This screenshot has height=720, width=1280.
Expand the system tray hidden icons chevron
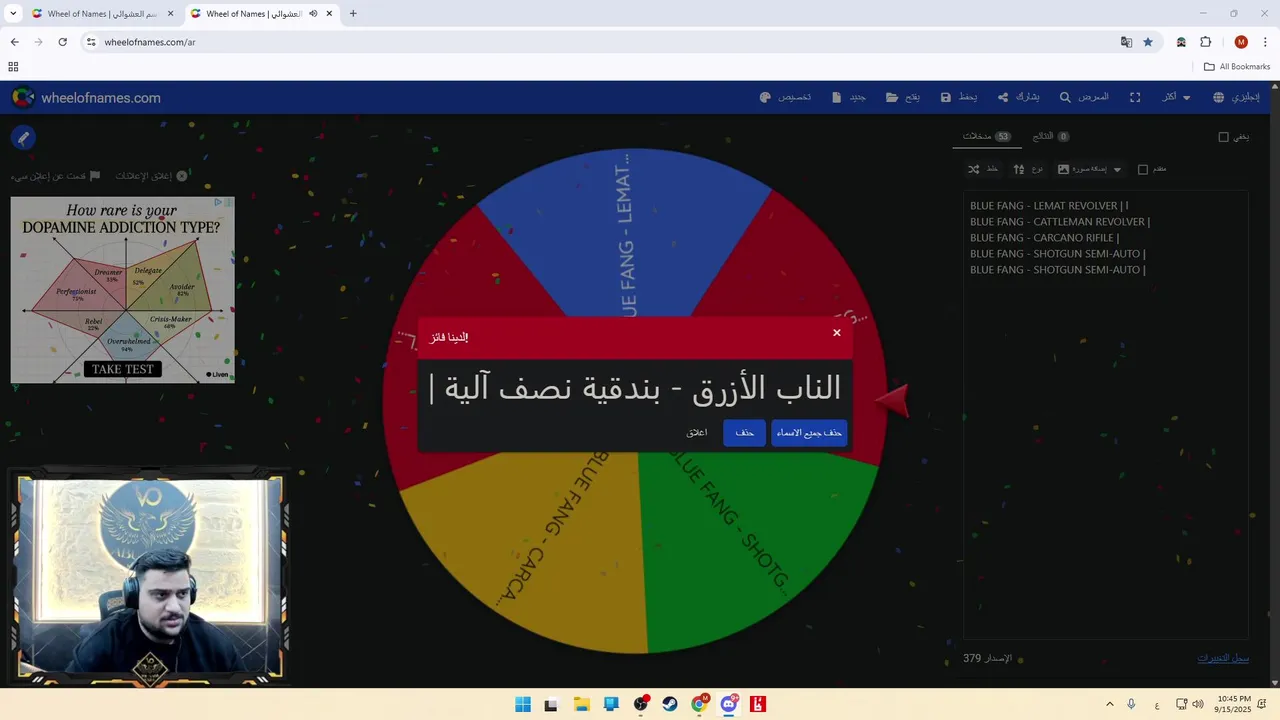pyautogui.click(x=1109, y=704)
